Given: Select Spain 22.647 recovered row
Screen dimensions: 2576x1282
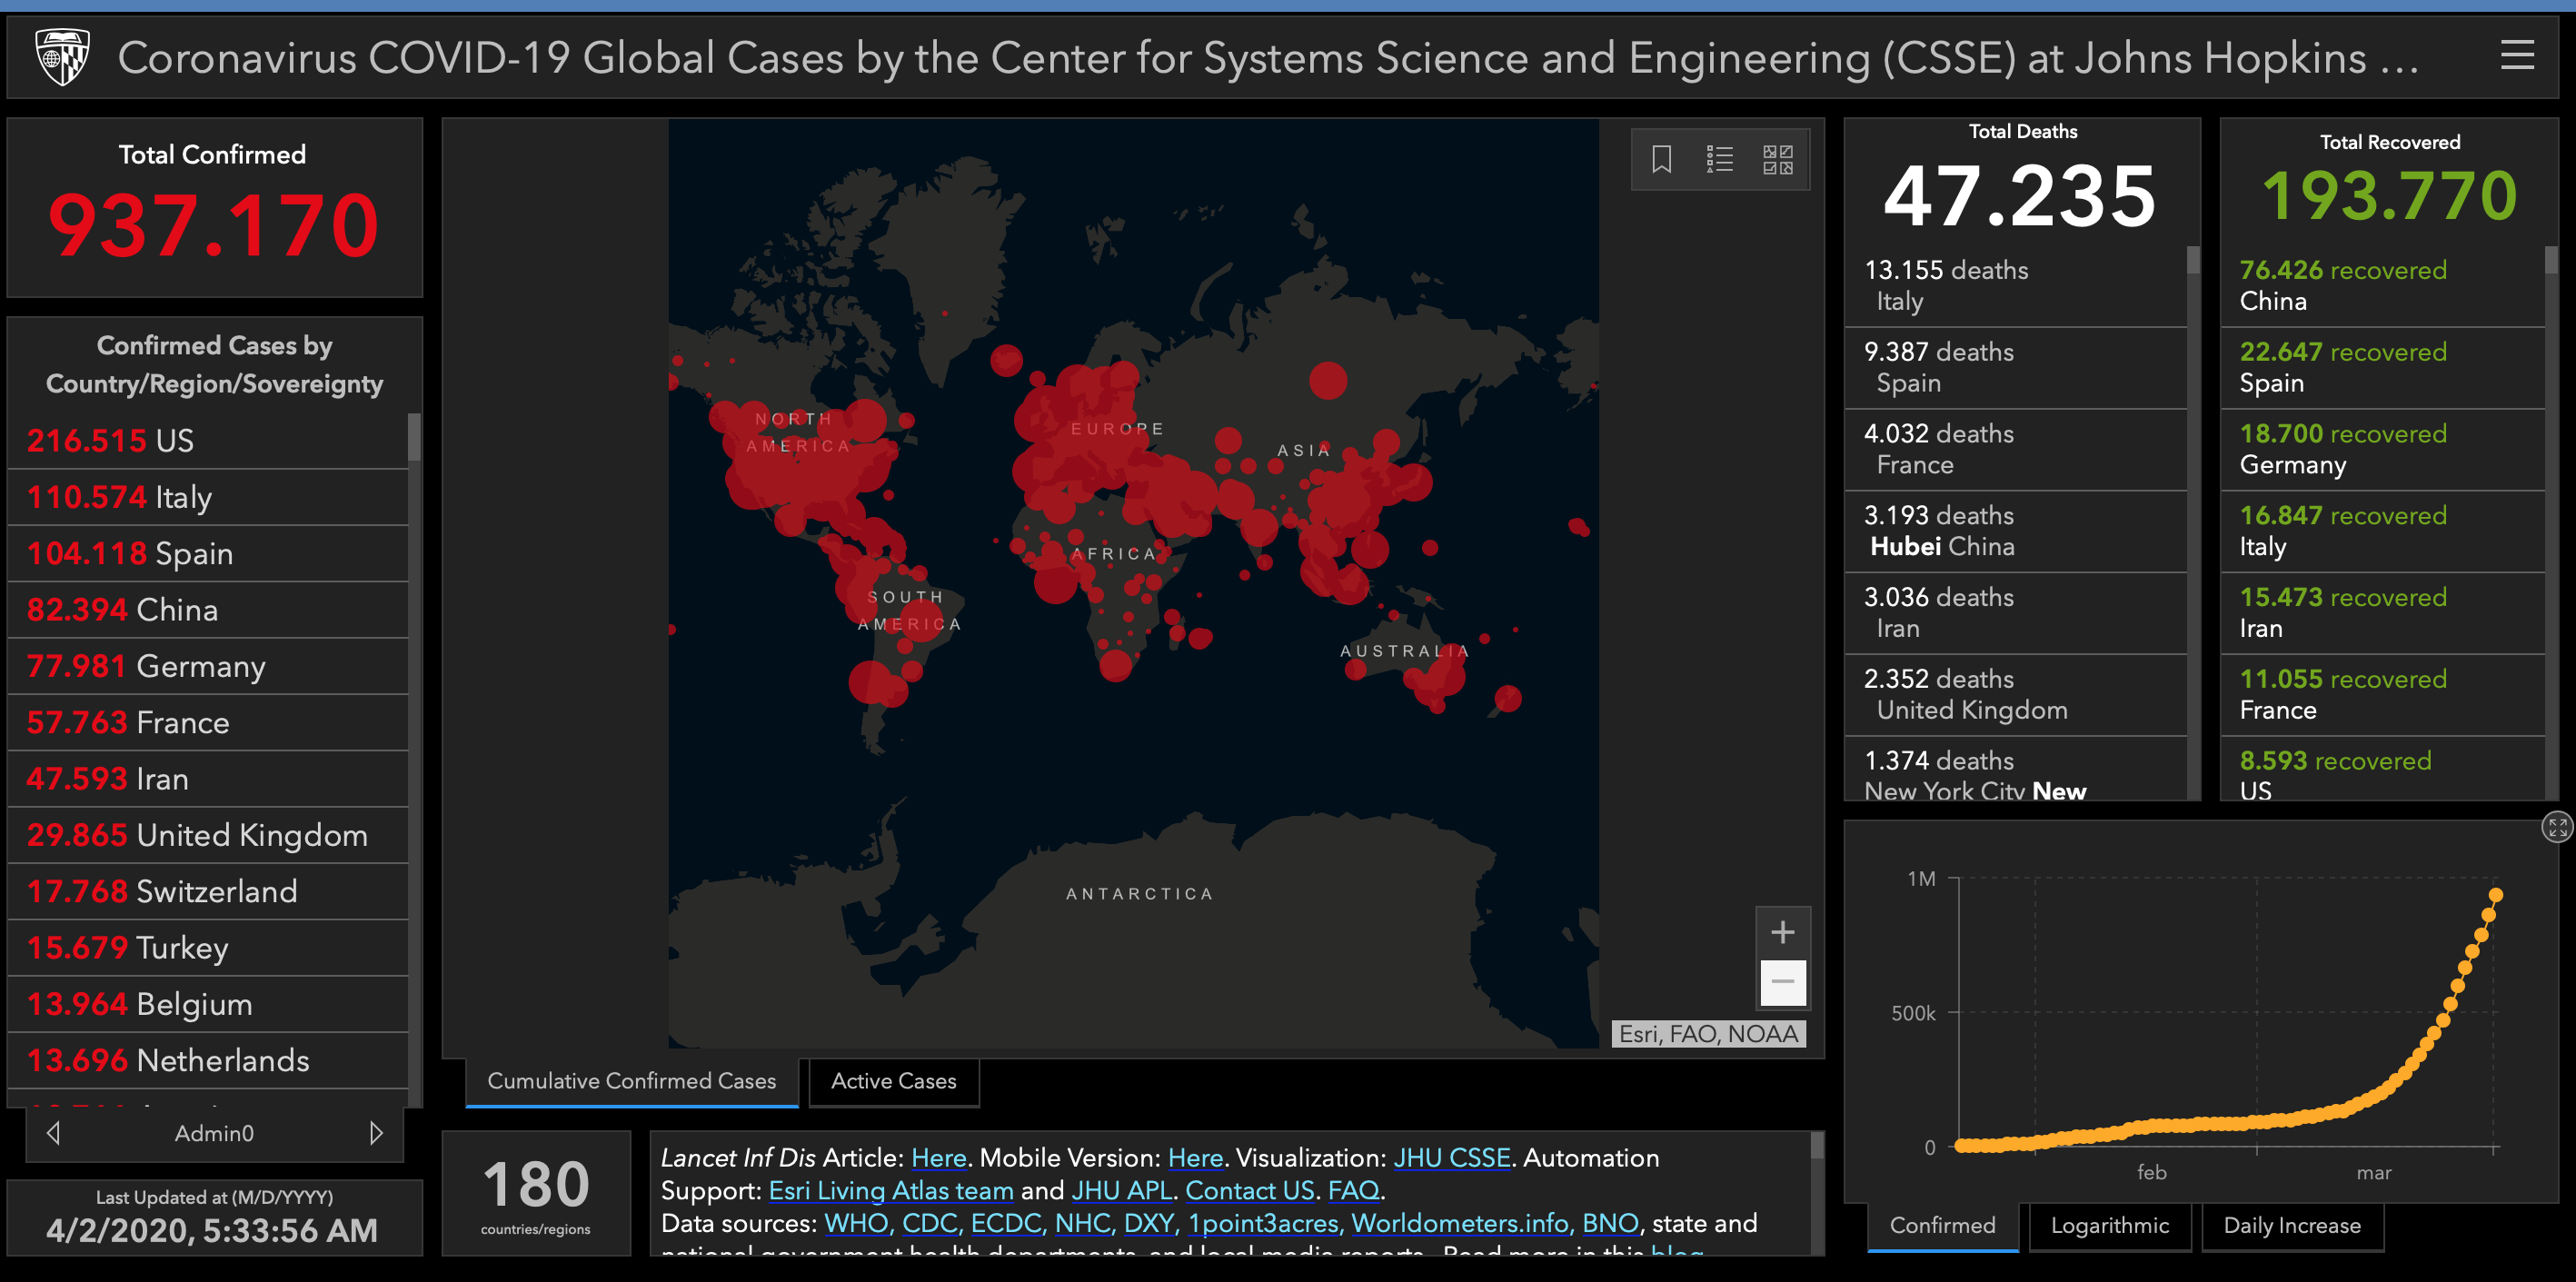Looking at the screenshot, I should pos(2383,367).
